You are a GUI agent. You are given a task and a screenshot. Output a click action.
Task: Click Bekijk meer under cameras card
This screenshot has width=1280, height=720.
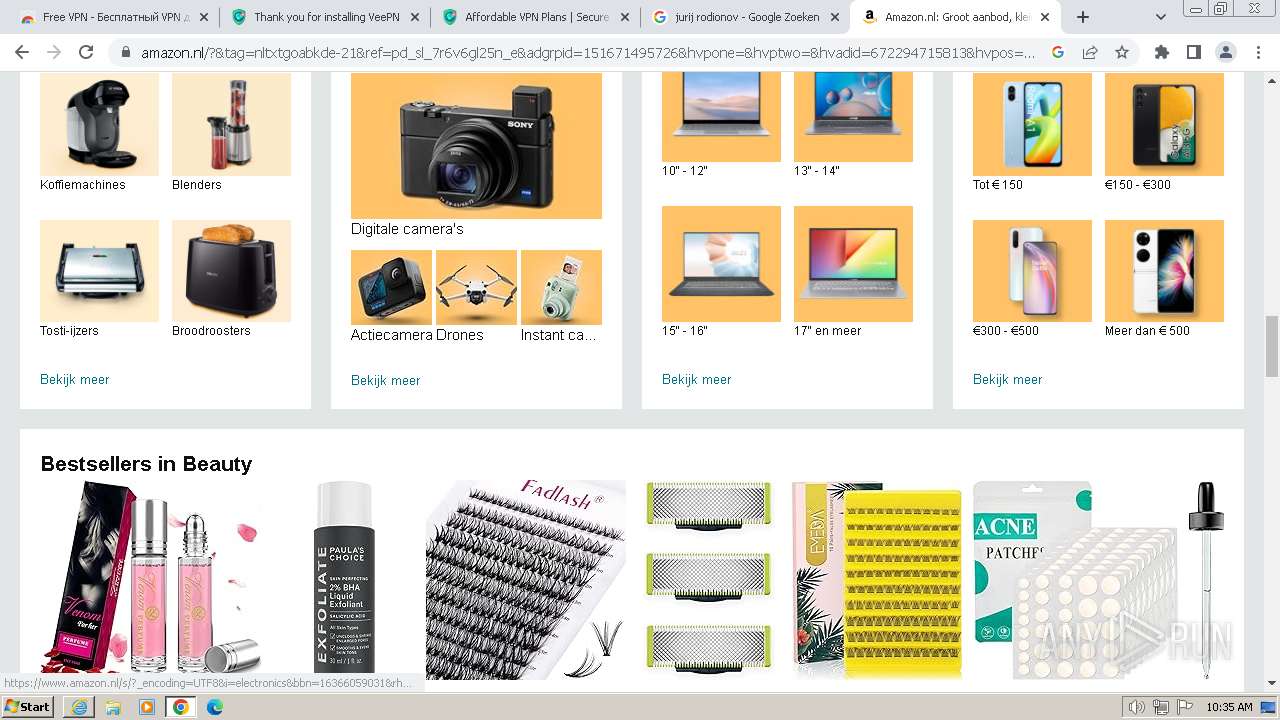coord(386,381)
